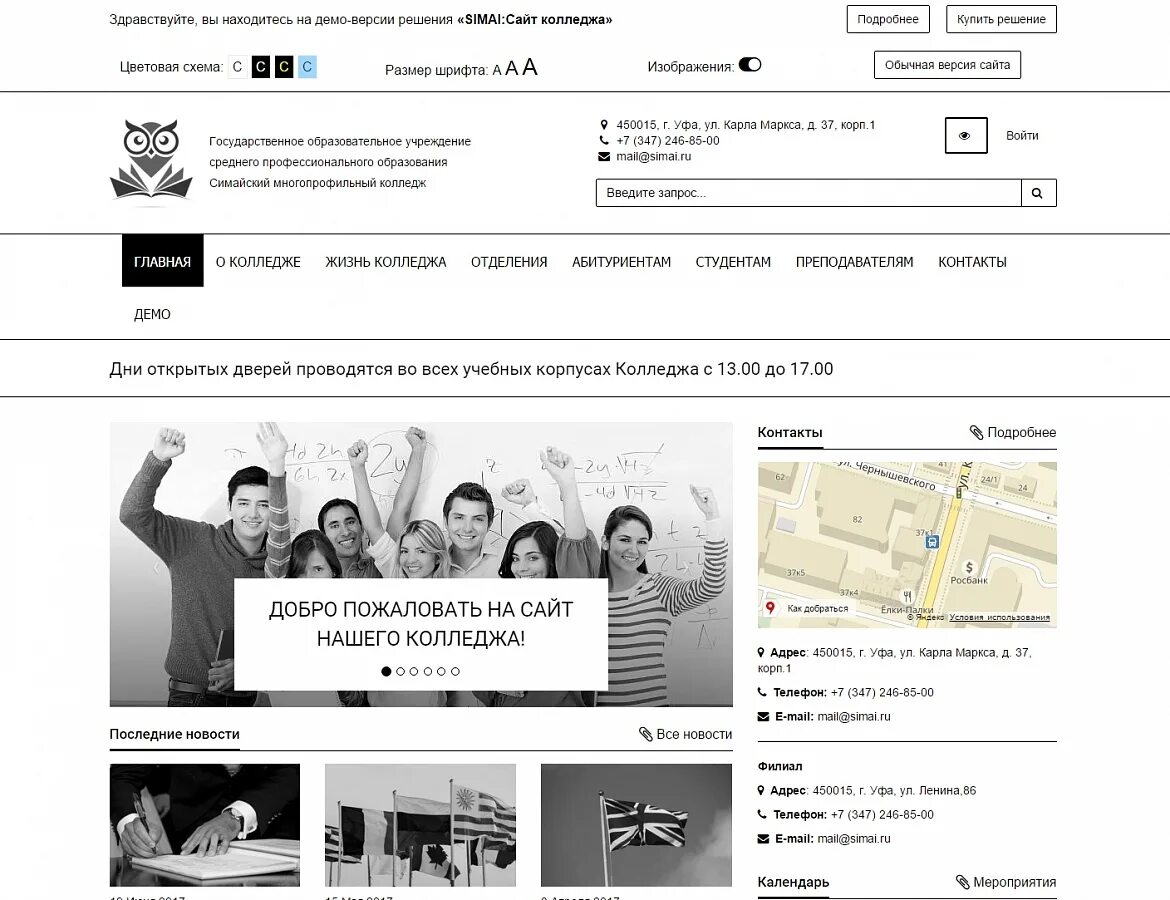Click the Купить решение button
This screenshot has height=900, width=1170.
point(1001,19)
